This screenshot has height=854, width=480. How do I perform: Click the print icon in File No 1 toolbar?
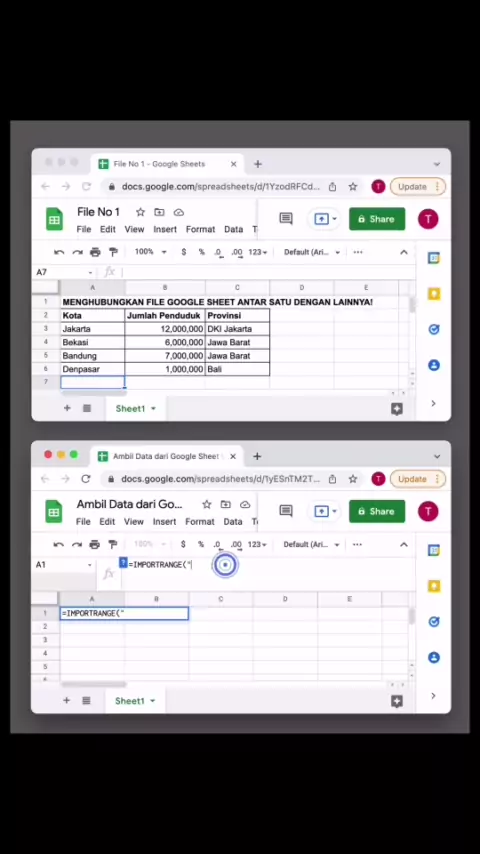95,252
